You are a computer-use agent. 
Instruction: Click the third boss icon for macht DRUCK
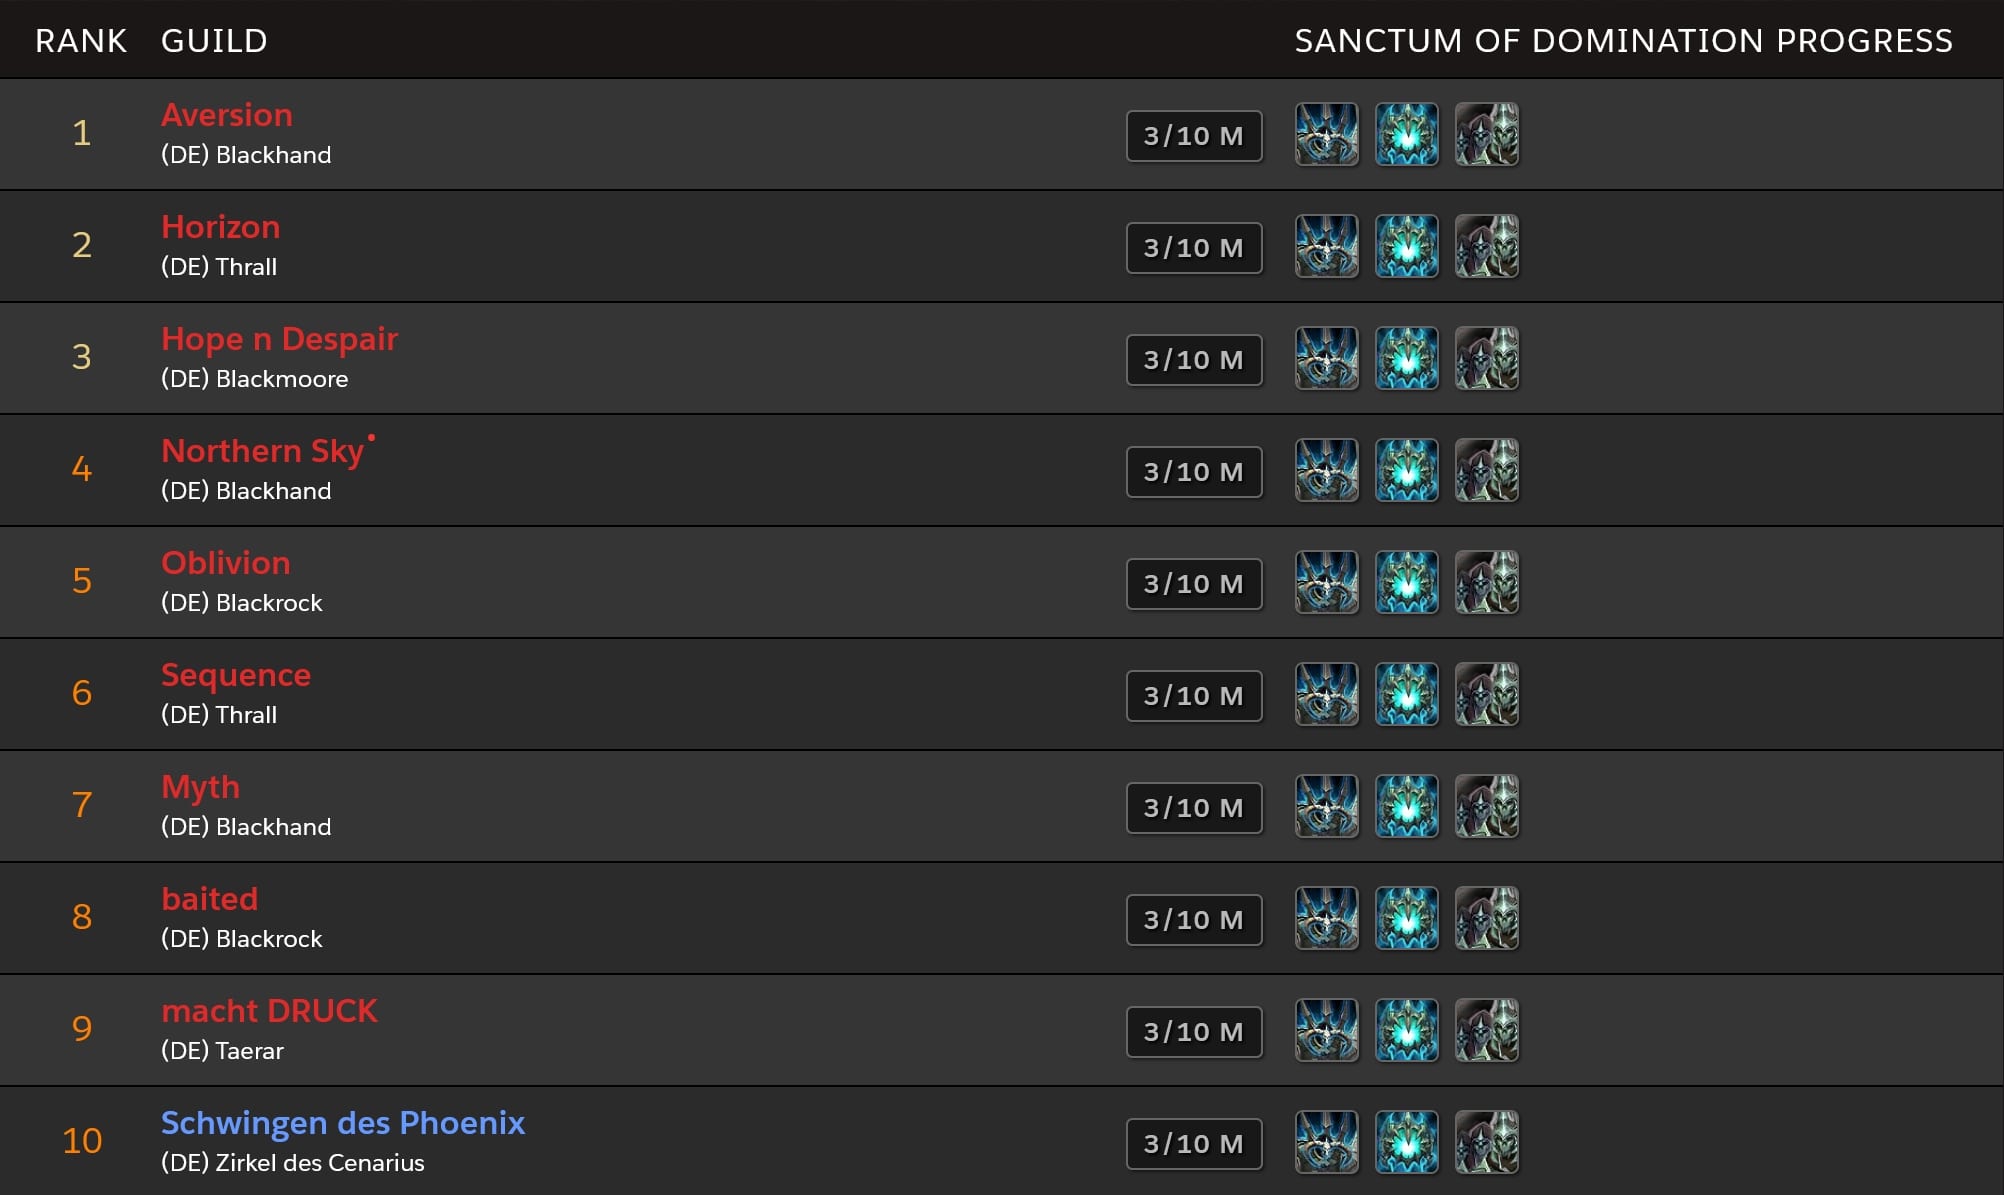click(1487, 1030)
